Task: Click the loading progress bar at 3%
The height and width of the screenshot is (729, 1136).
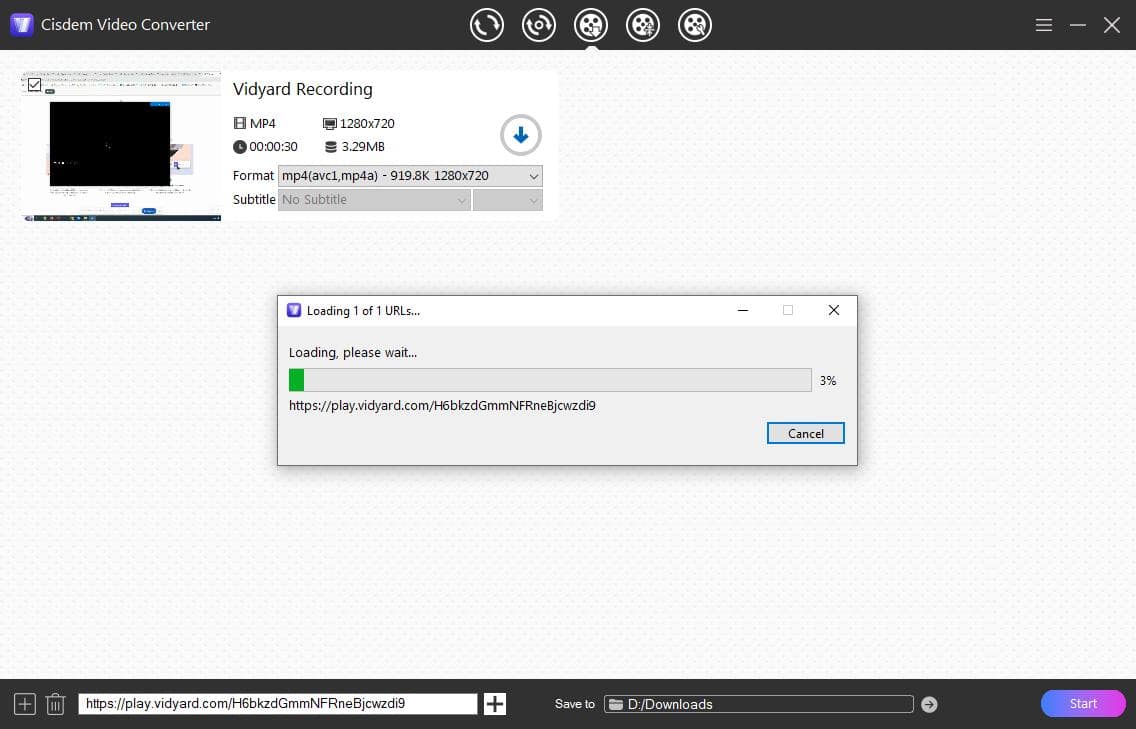Action: tap(550, 380)
